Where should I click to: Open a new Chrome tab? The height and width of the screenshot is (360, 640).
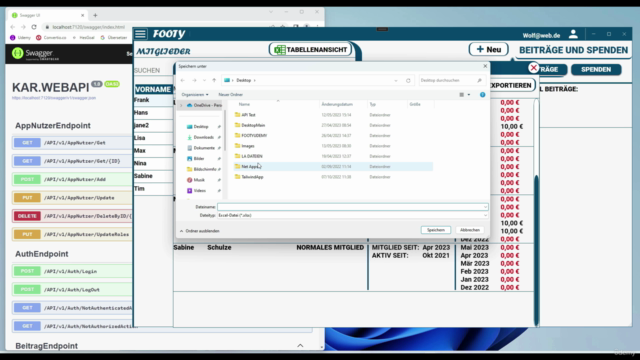coord(95,15)
